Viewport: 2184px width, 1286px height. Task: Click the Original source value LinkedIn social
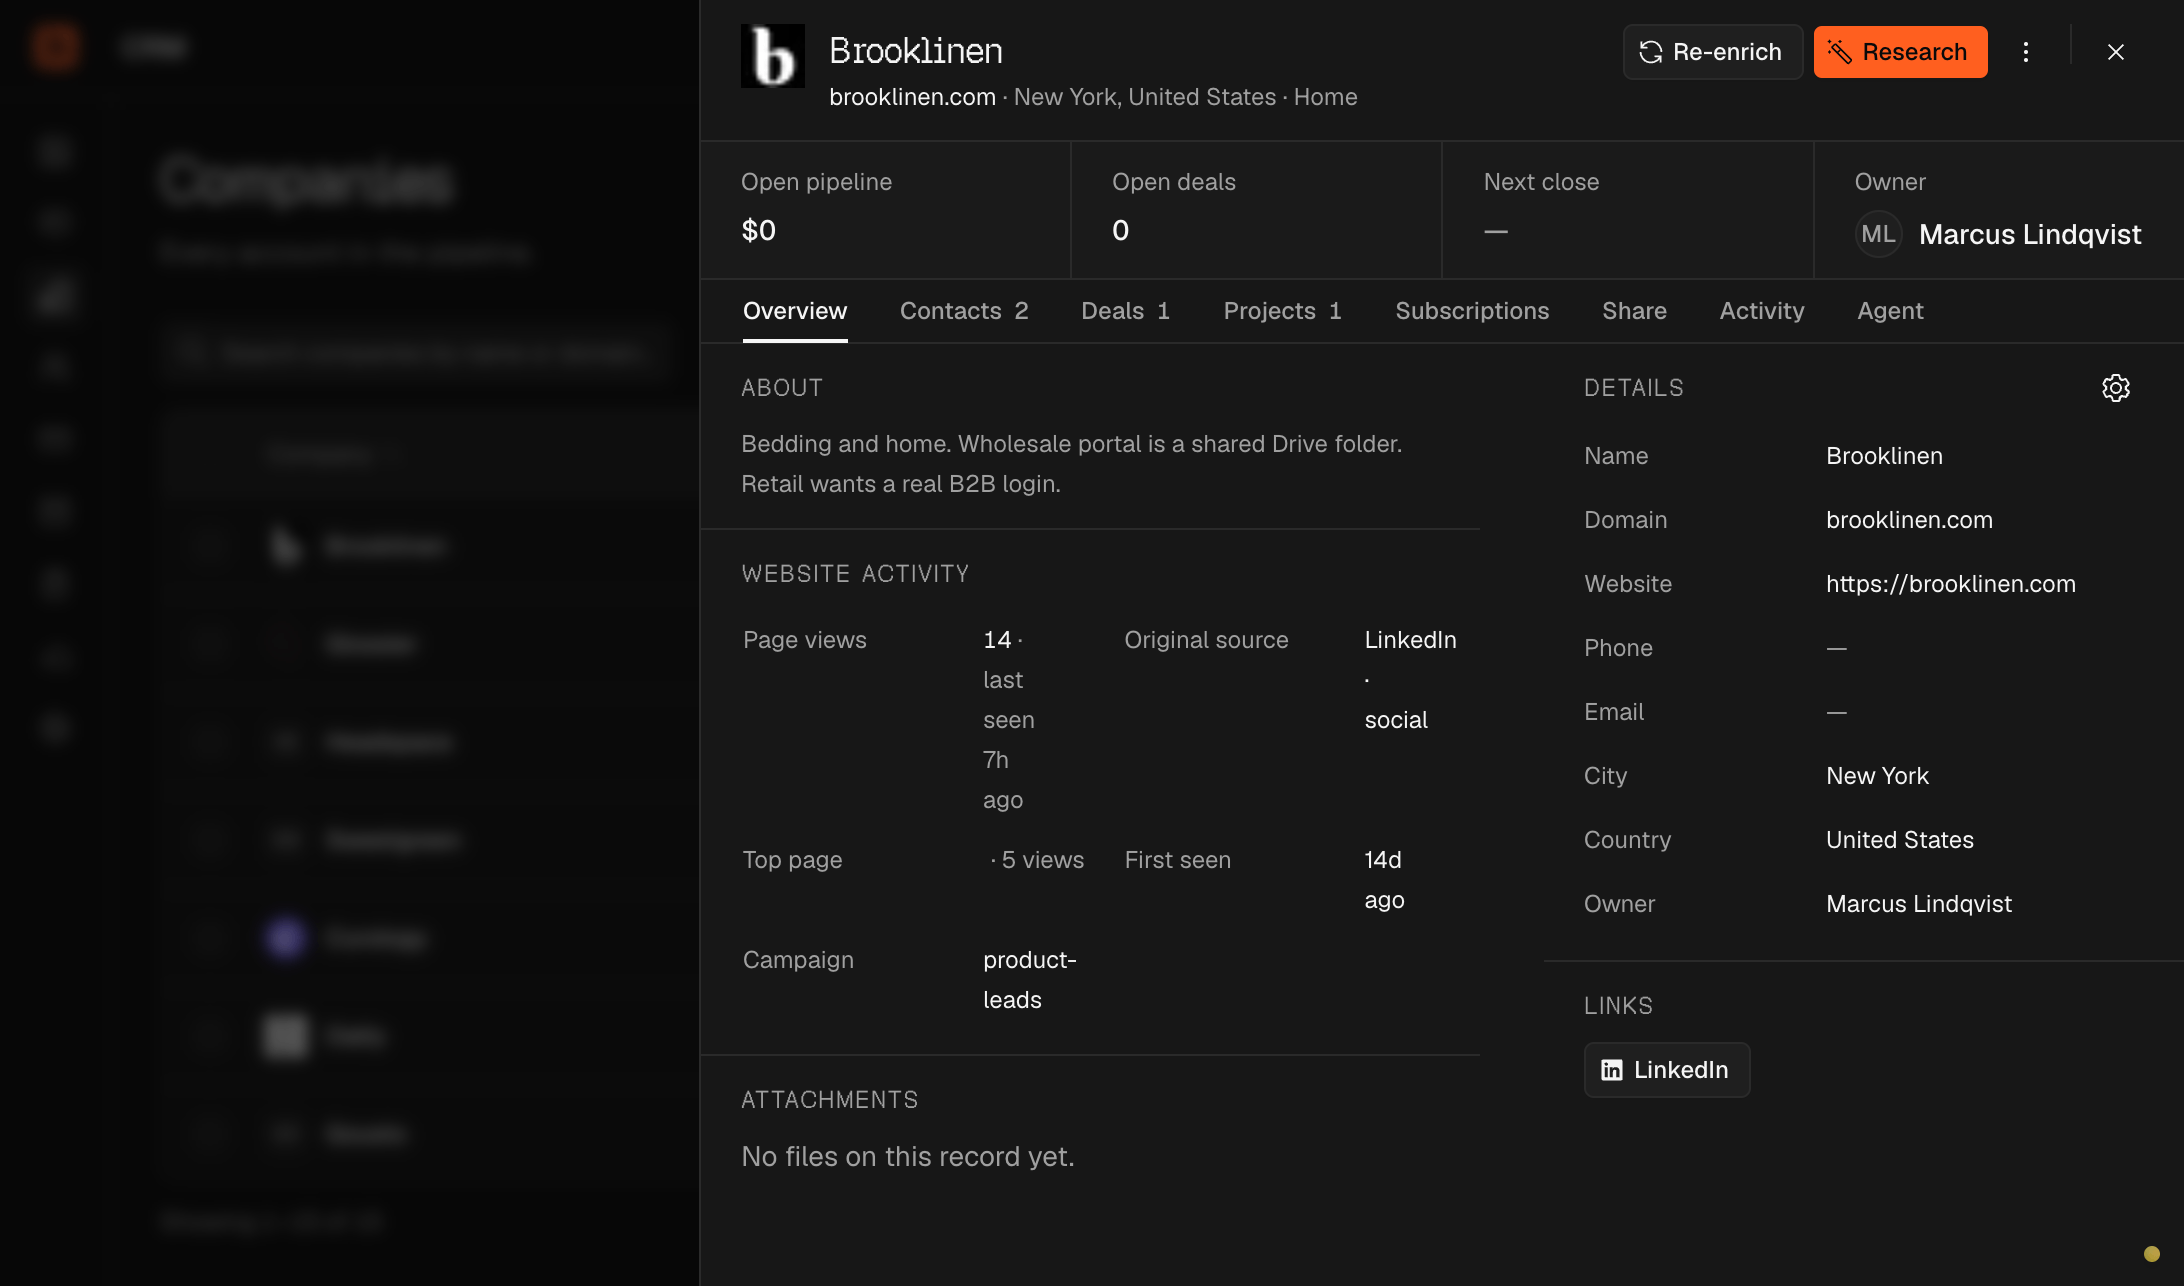pyautogui.click(x=1411, y=680)
